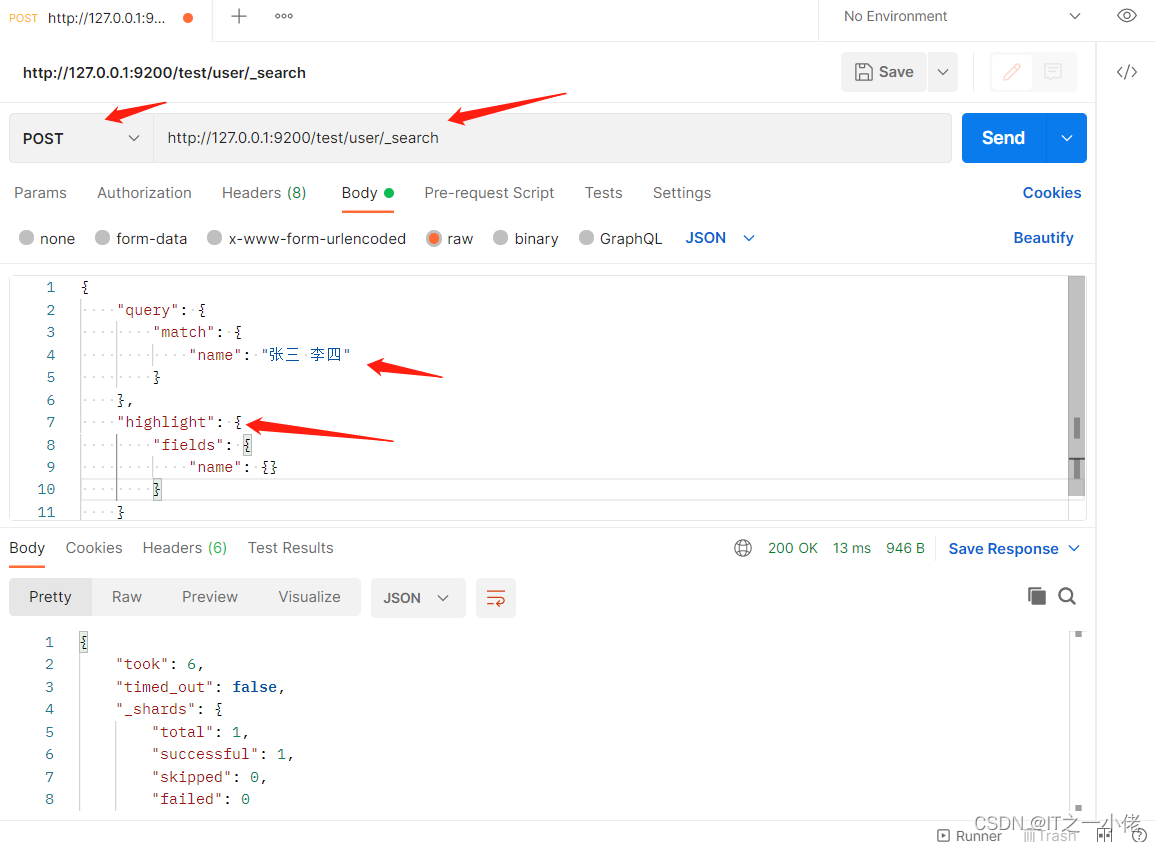Click the 946 B response size

pyautogui.click(x=905, y=548)
